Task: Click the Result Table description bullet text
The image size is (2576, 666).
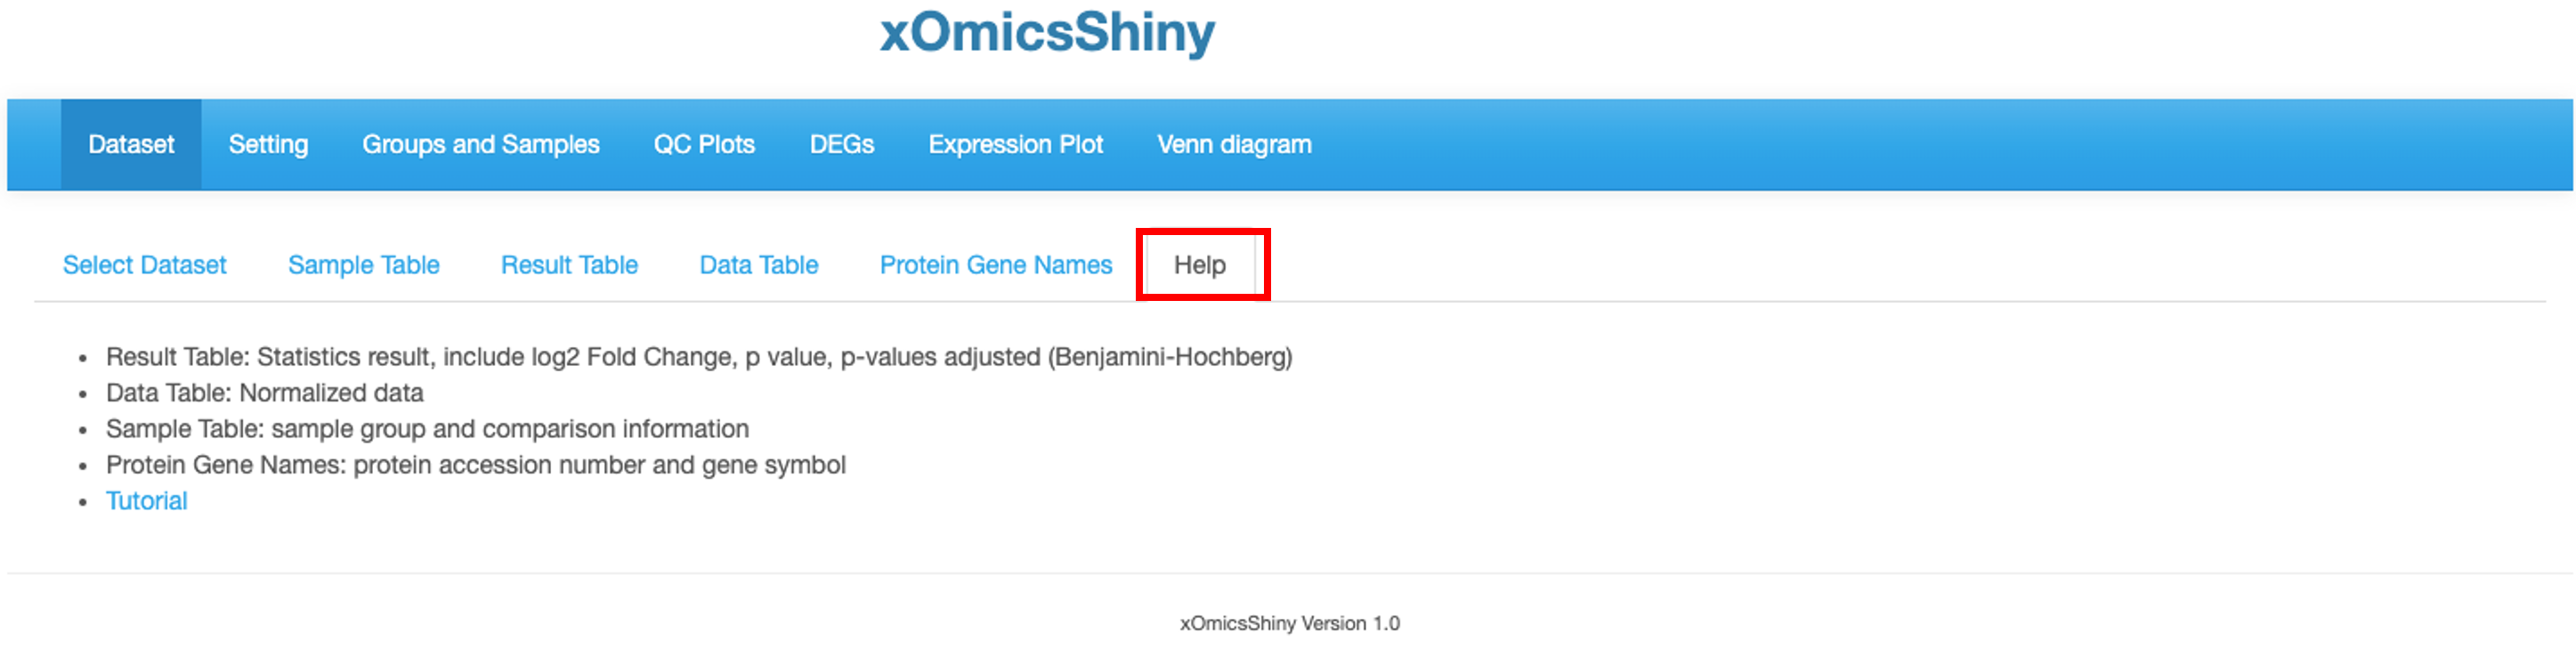Action: (x=699, y=357)
